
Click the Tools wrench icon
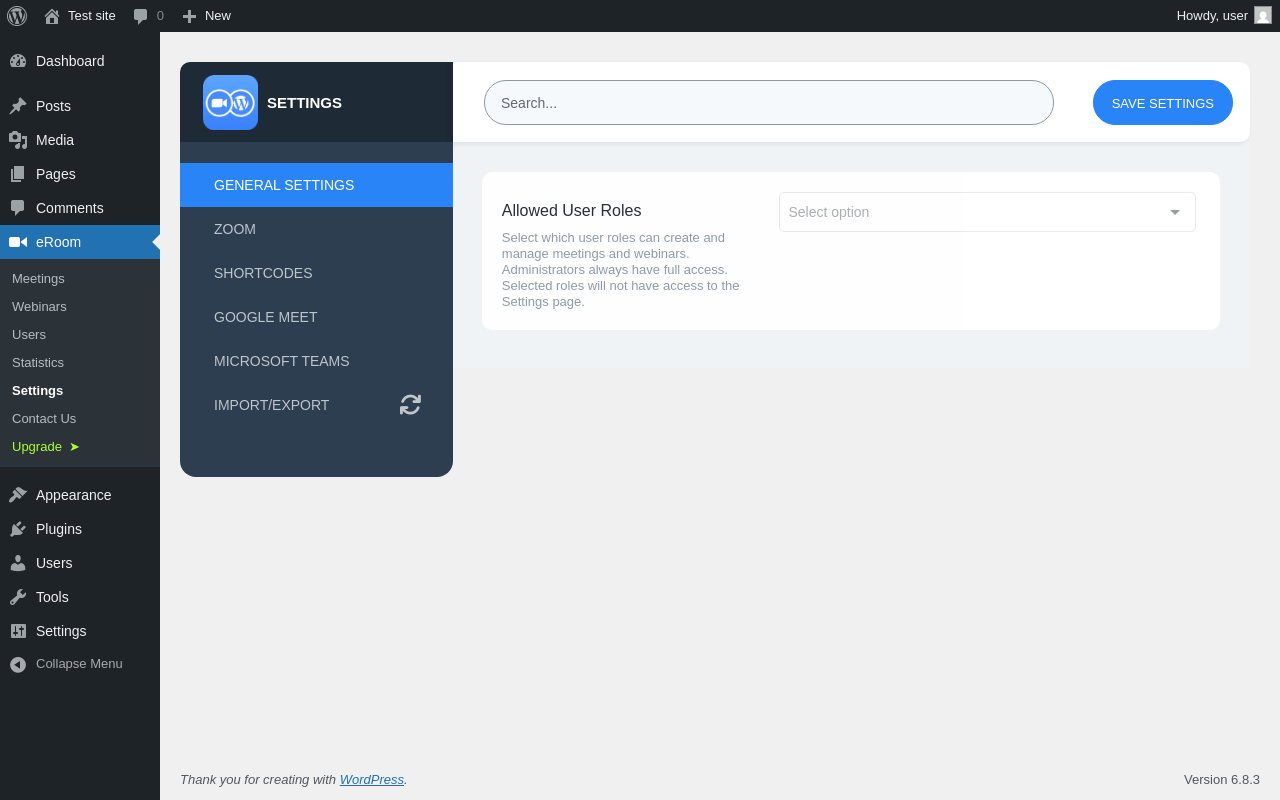(18, 597)
